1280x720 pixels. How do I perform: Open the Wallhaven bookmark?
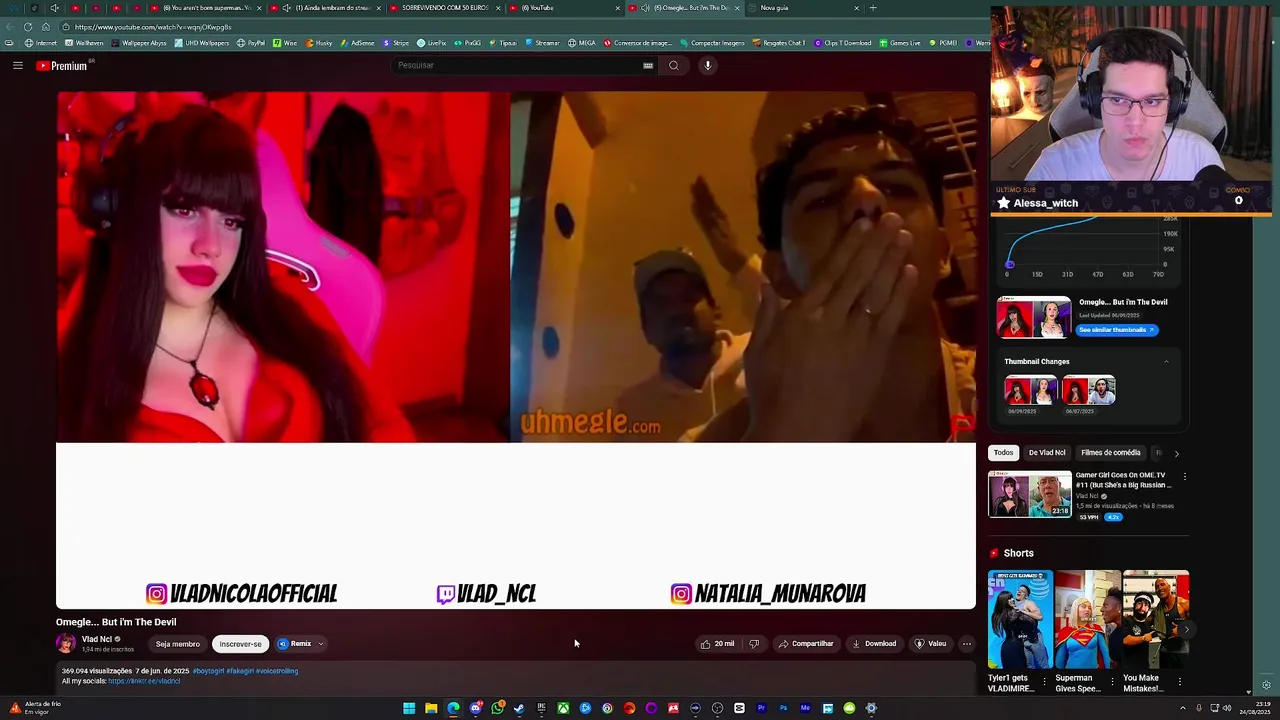coord(84,43)
